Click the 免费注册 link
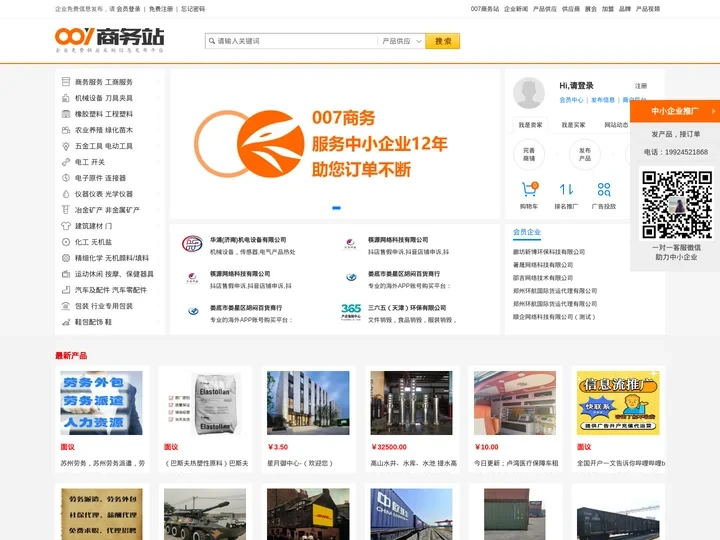 pyautogui.click(x=161, y=9)
